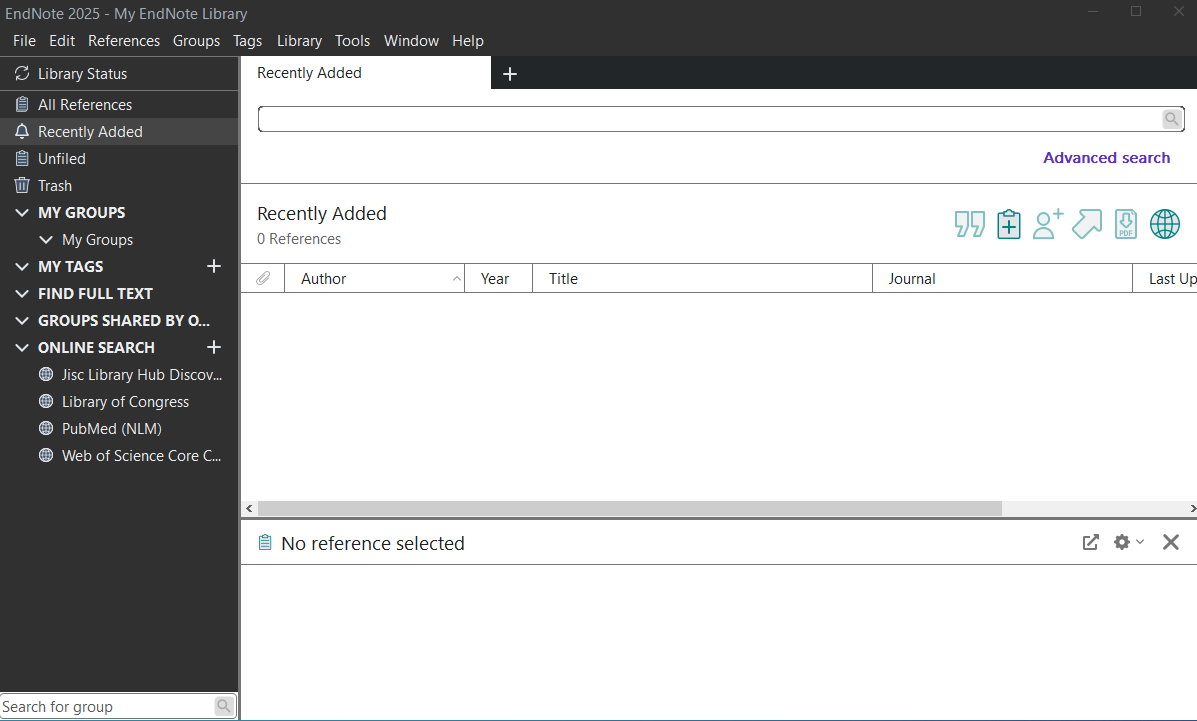
Task: Open the gear settings dropdown
Action: point(1128,542)
